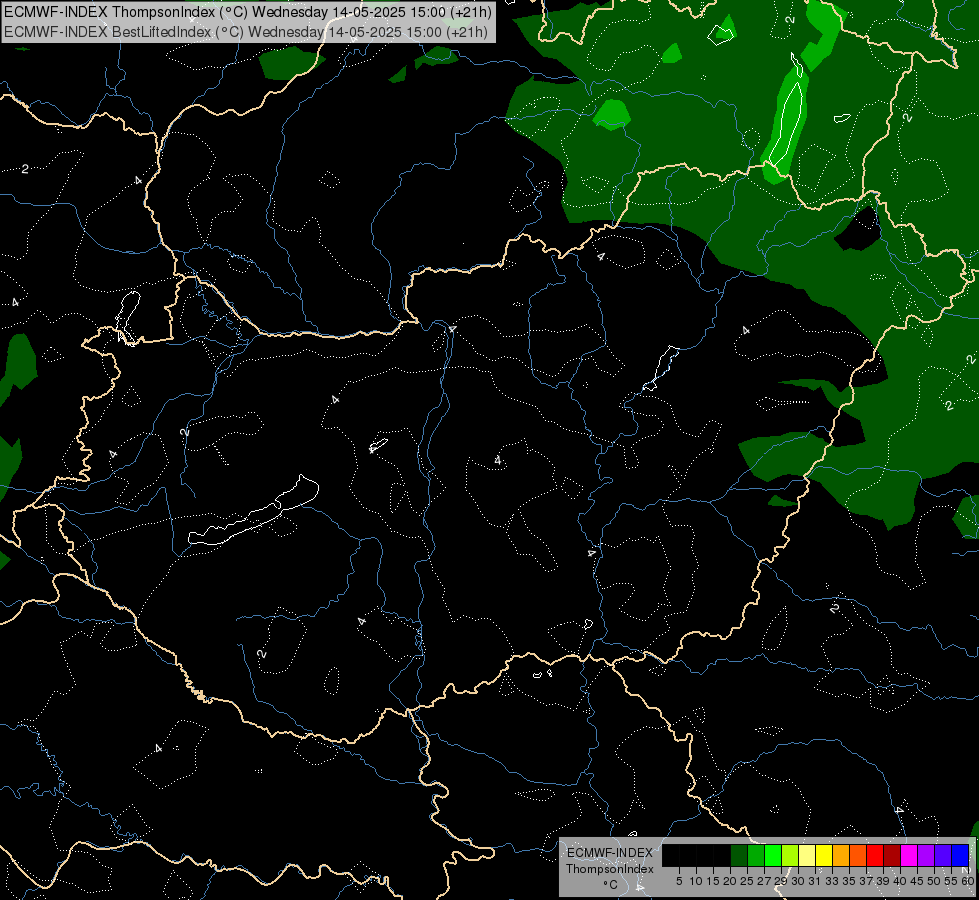Click the large elongated white lake outline
The height and width of the screenshot is (900, 979).
pos(254,510)
